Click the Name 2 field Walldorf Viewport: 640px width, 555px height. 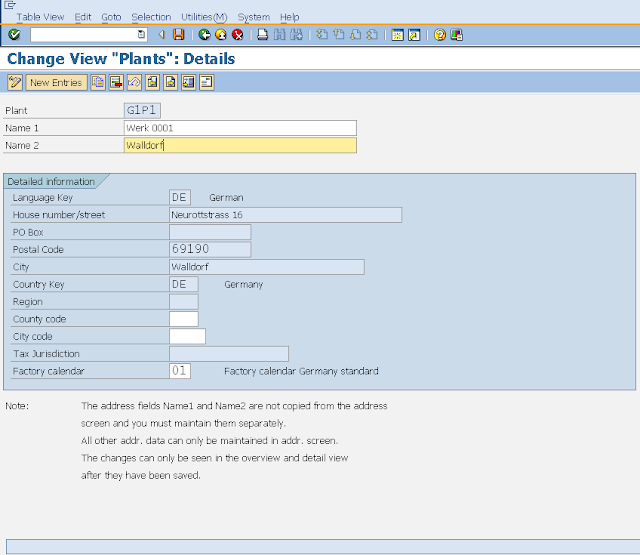click(x=240, y=145)
